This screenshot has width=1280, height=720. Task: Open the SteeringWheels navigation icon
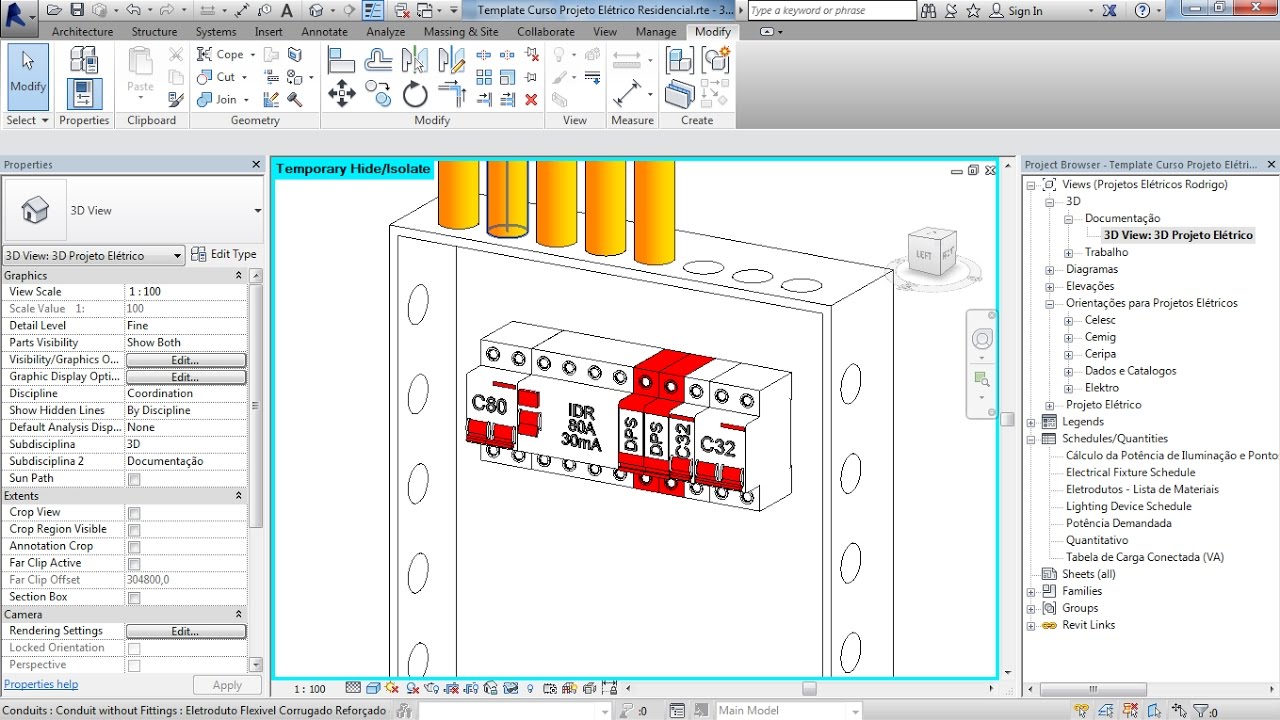click(982, 340)
